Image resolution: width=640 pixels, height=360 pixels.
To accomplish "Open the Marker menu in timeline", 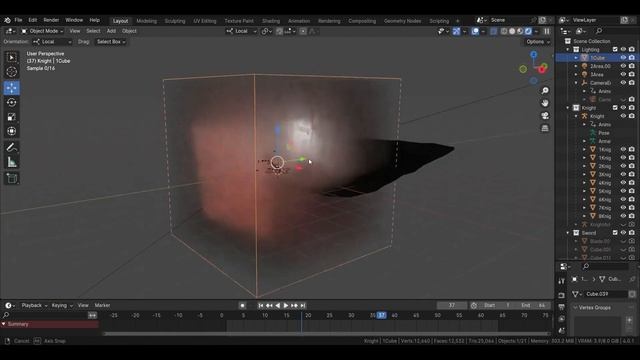I will (x=102, y=305).
